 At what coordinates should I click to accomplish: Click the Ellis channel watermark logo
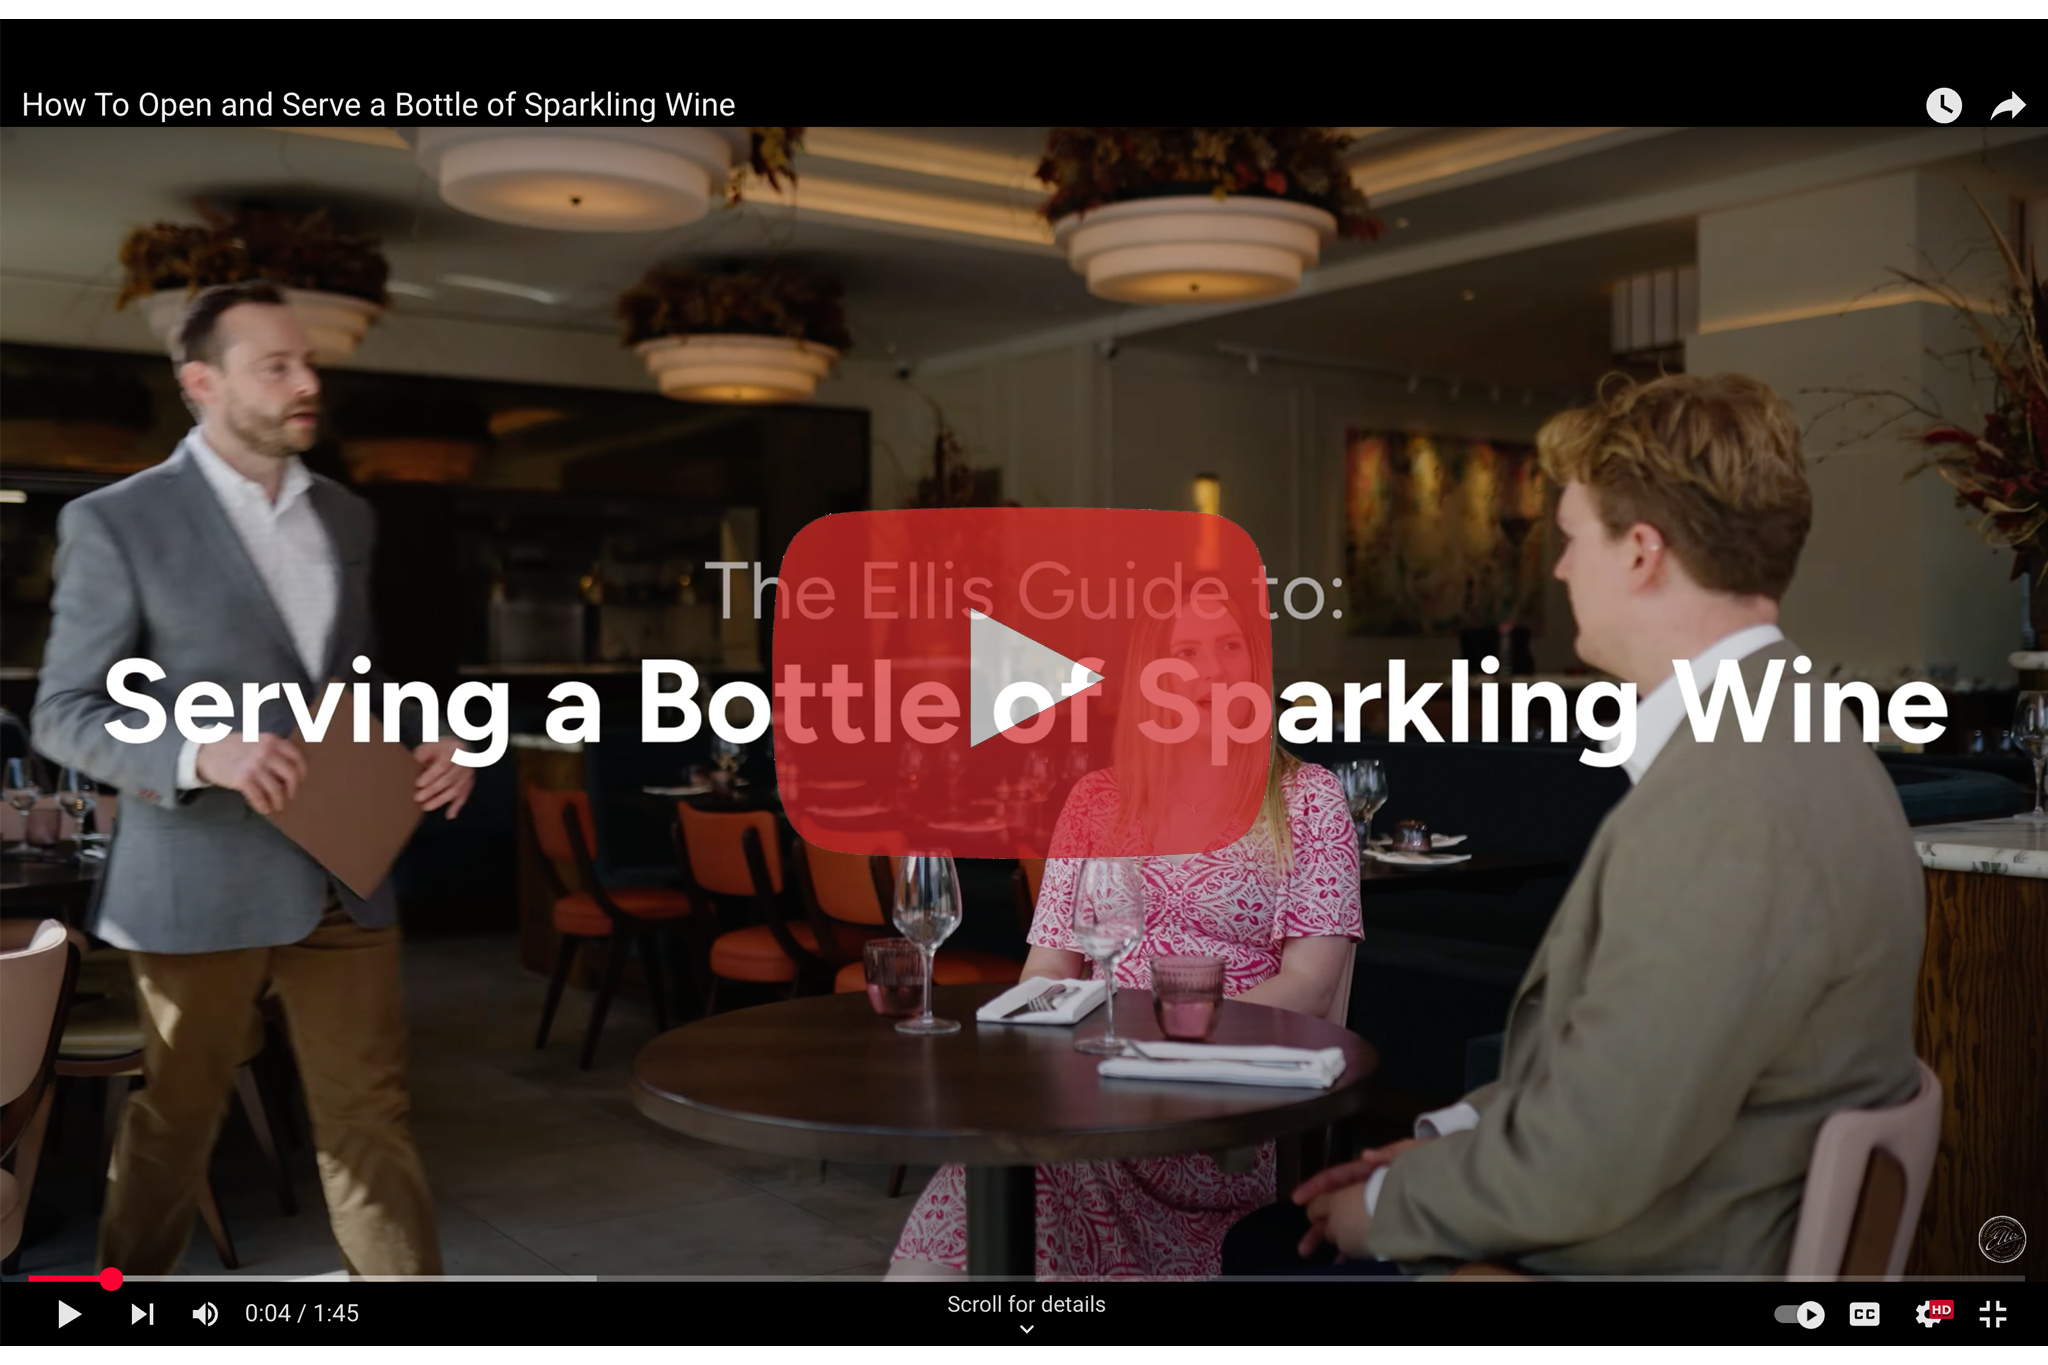pos(2002,1240)
